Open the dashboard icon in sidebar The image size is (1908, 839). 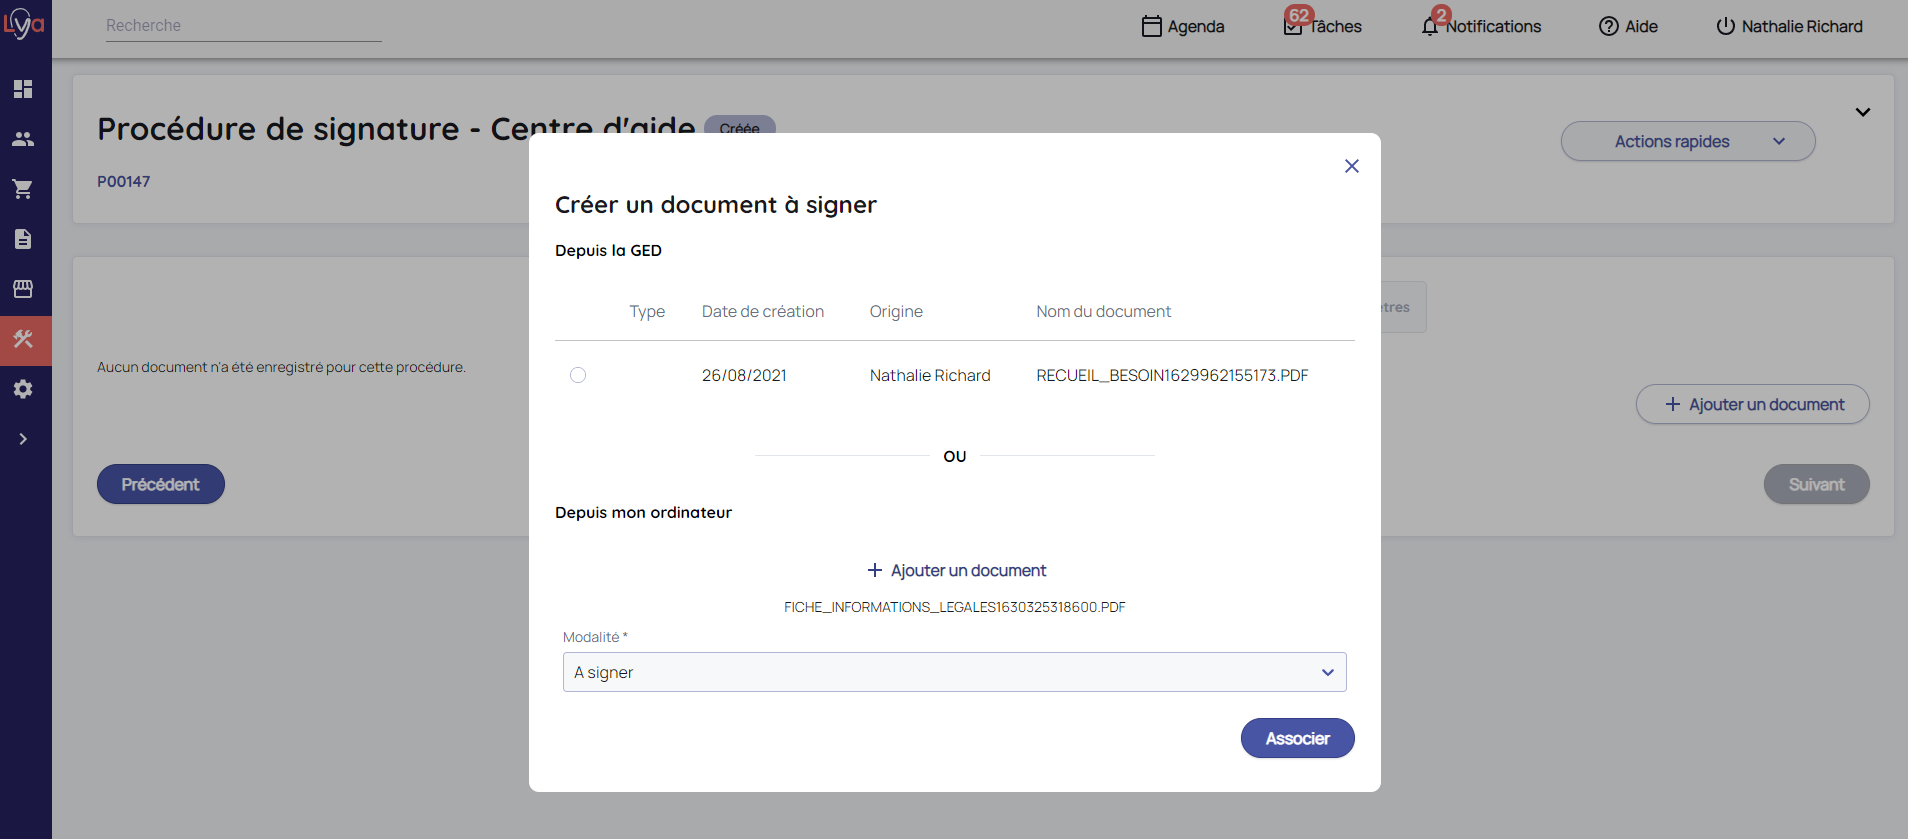pos(23,89)
